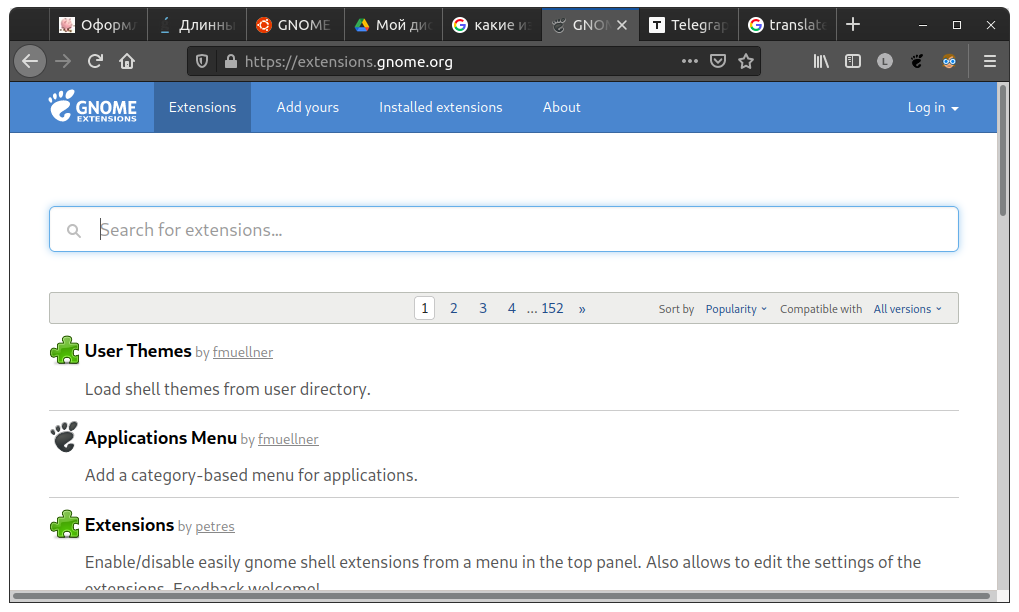Viewport: 1019px width, 612px height.
Task: Open a new browser tab
Action: [853, 25]
